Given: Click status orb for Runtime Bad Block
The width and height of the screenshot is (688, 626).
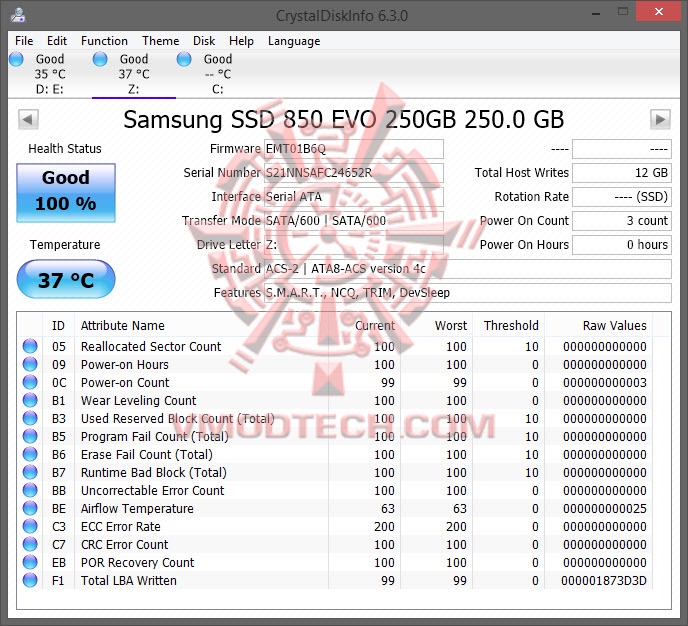Looking at the screenshot, I should pos(30,472).
